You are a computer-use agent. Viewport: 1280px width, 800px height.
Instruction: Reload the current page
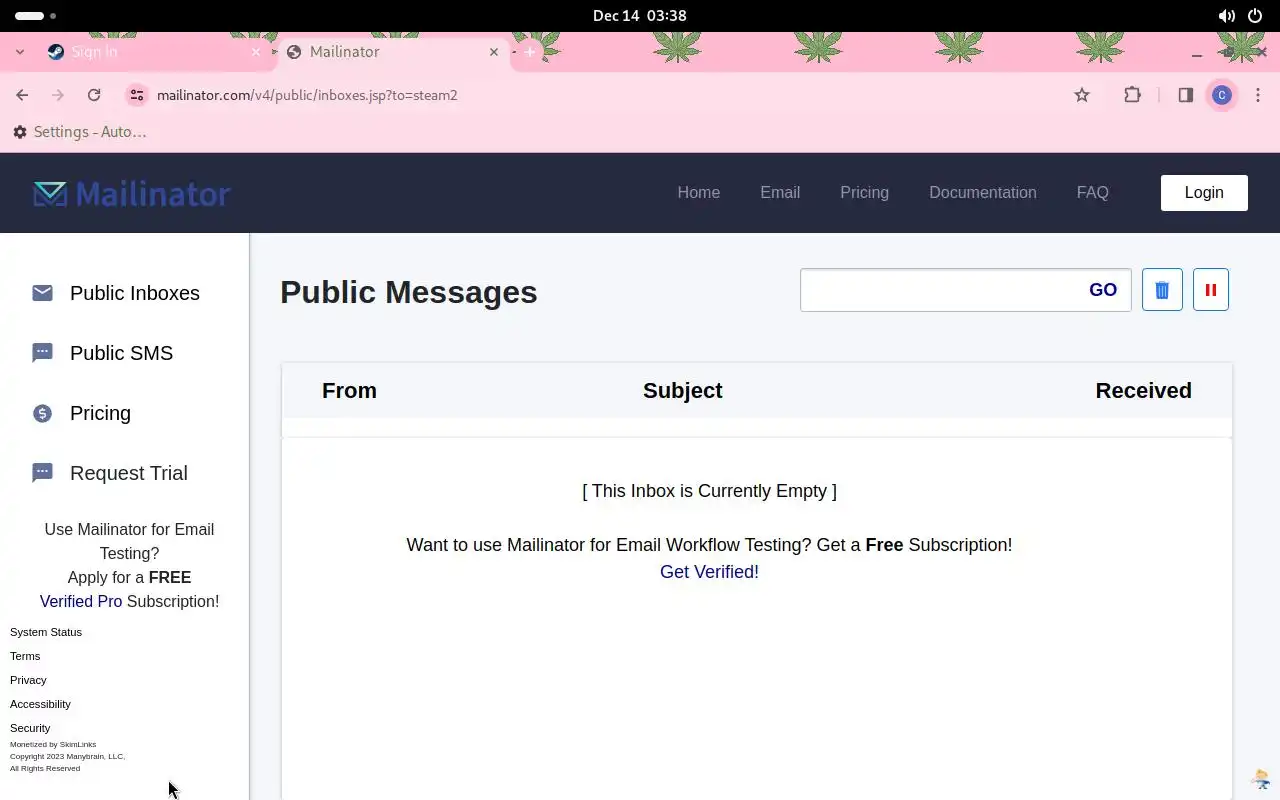point(94,95)
